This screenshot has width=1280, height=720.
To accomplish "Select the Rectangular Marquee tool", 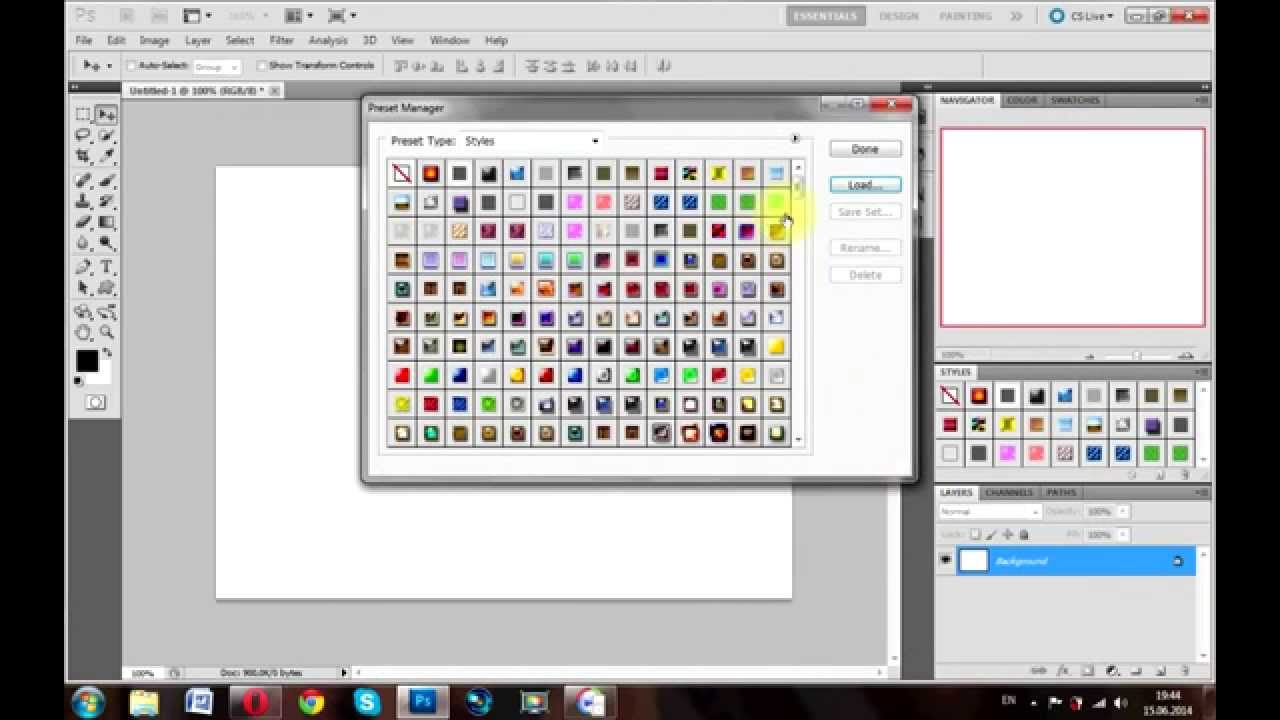I will [x=83, y=114].
